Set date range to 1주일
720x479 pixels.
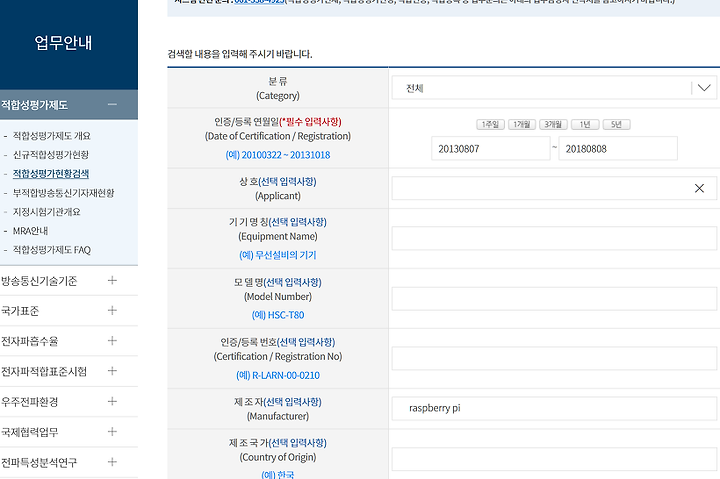point(490,124)
